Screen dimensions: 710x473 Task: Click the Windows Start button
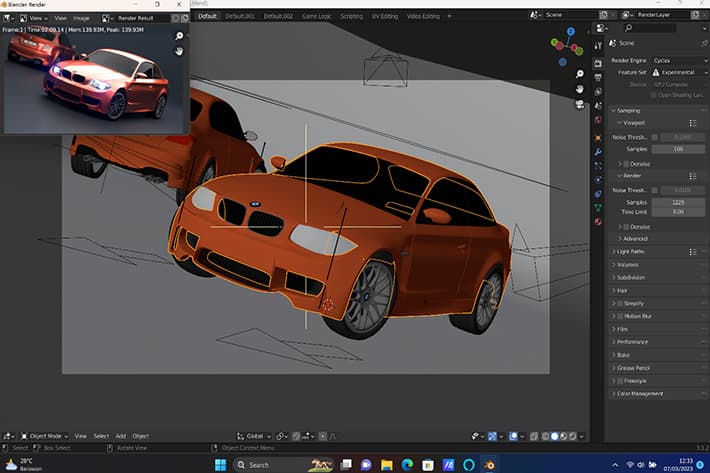[221, 465]
